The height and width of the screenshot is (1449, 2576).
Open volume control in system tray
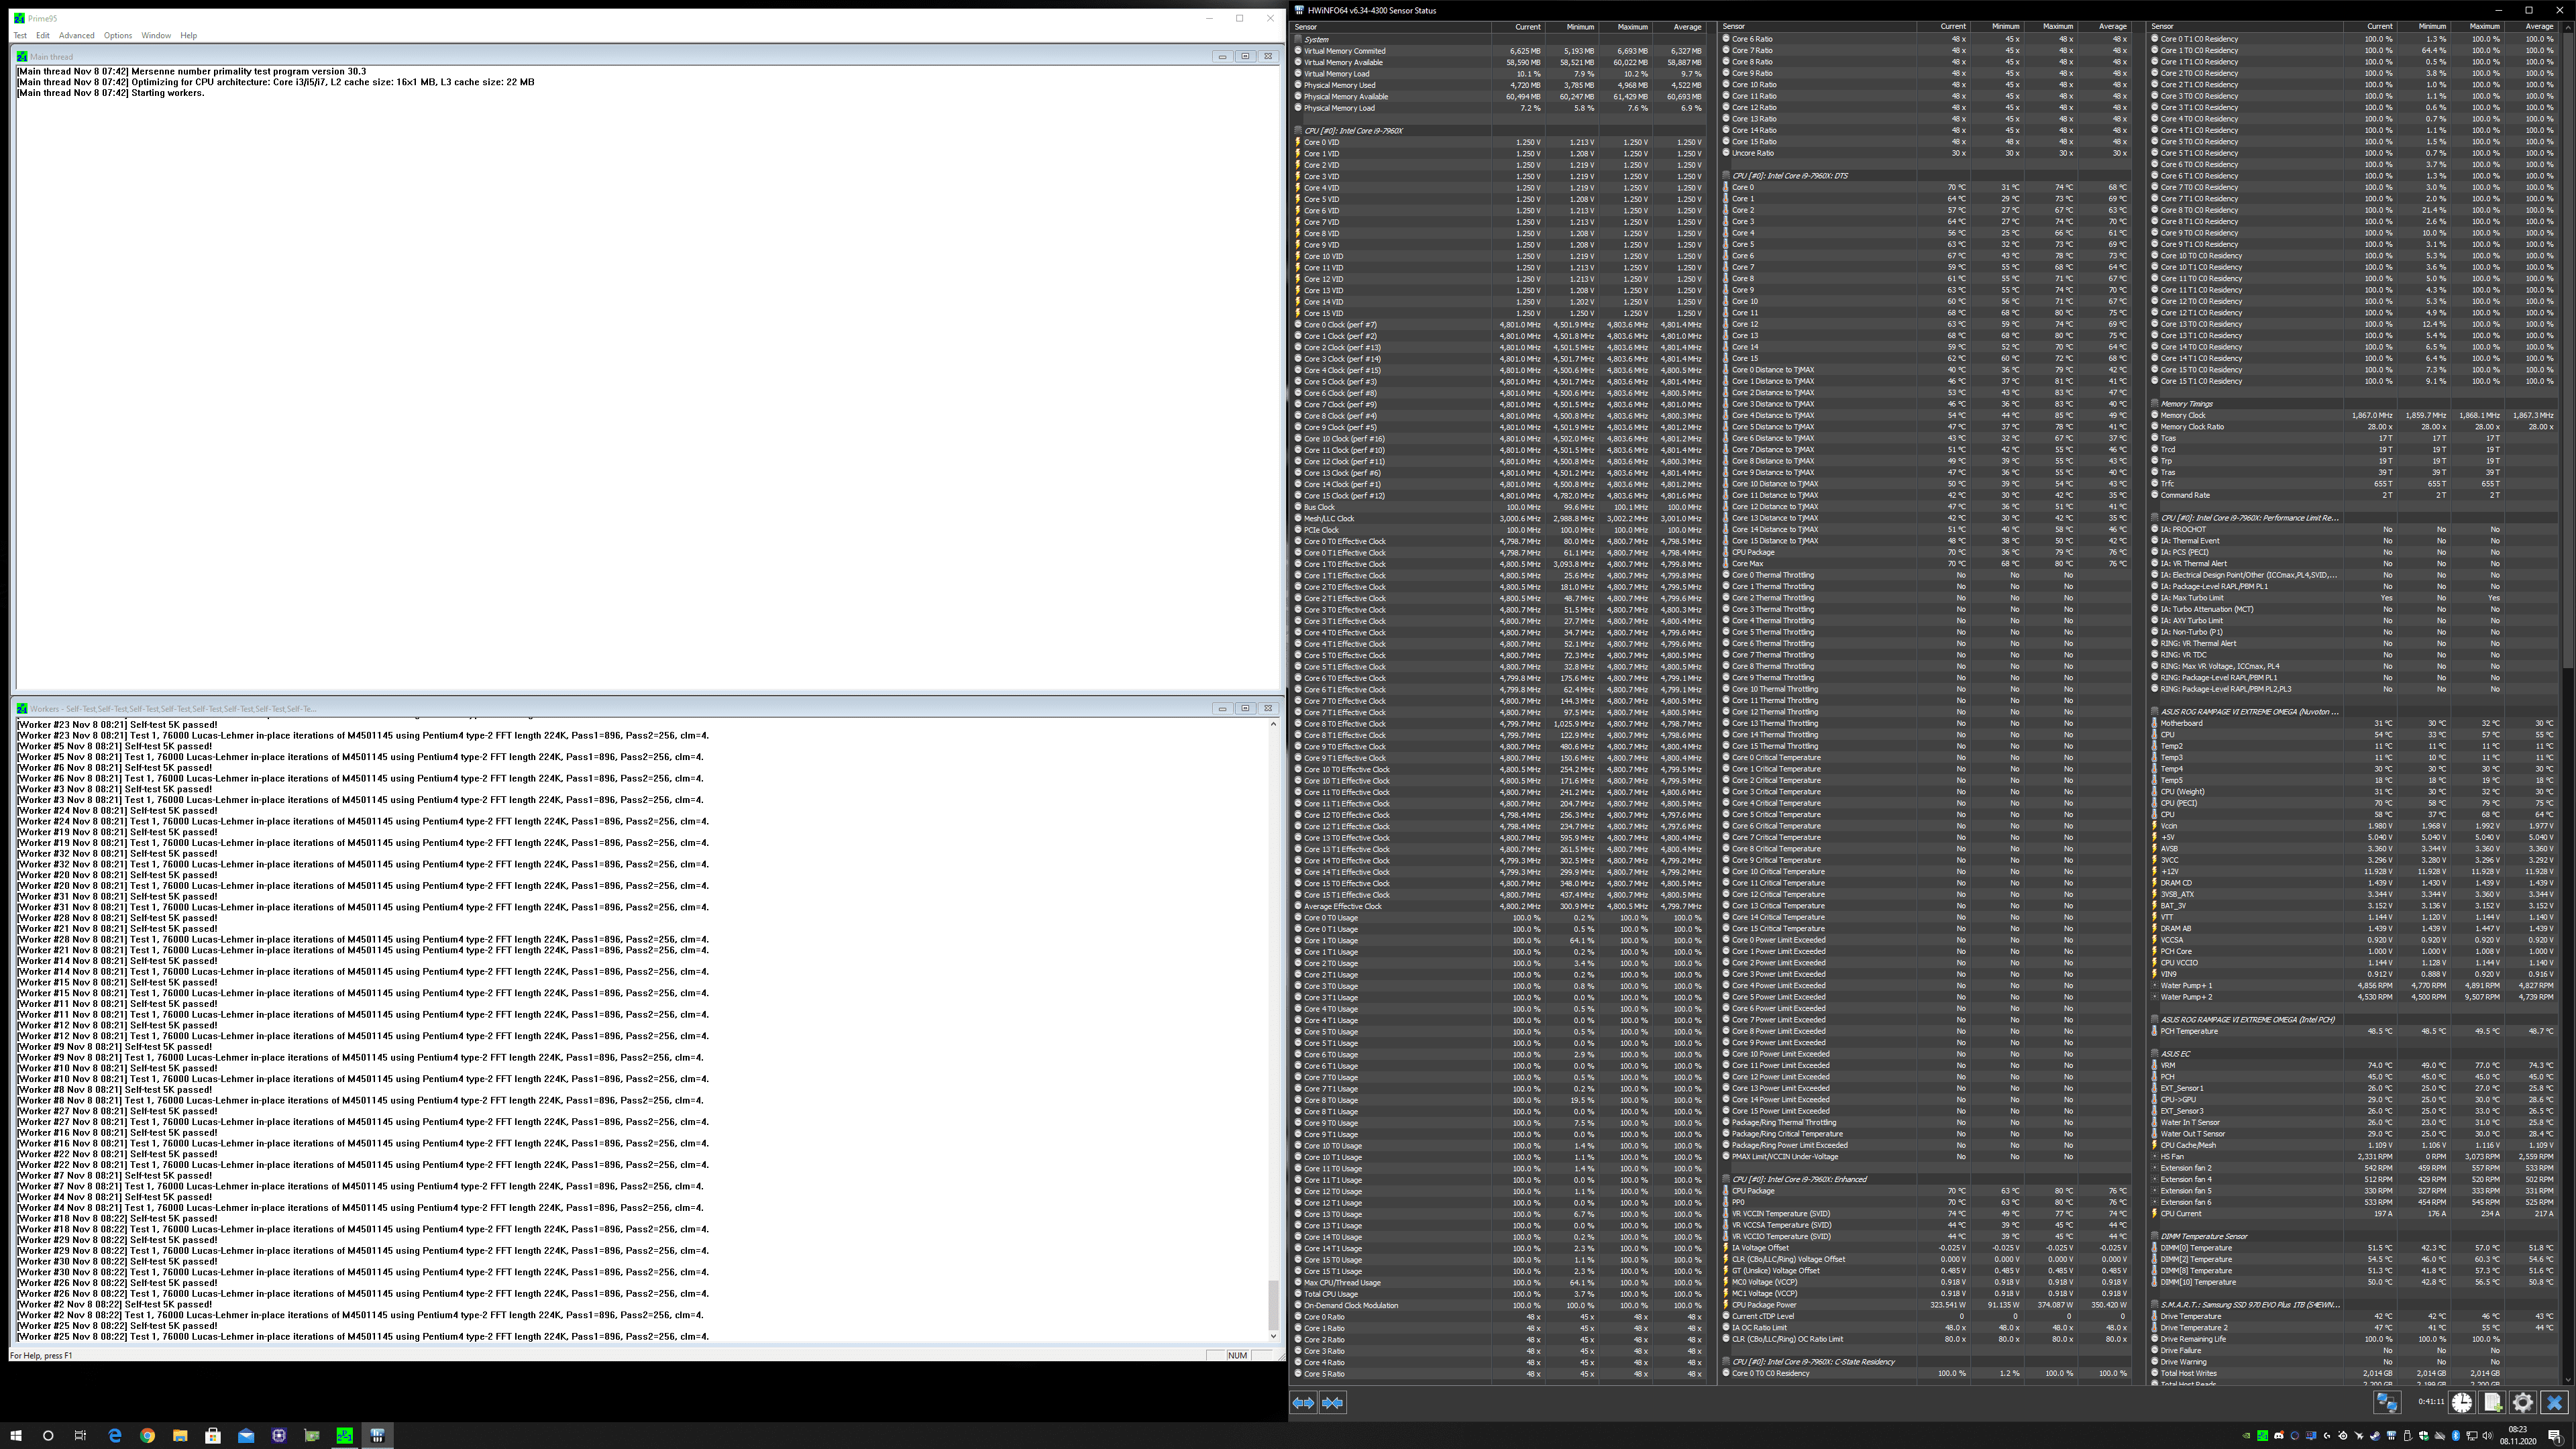(2488, 1435)
